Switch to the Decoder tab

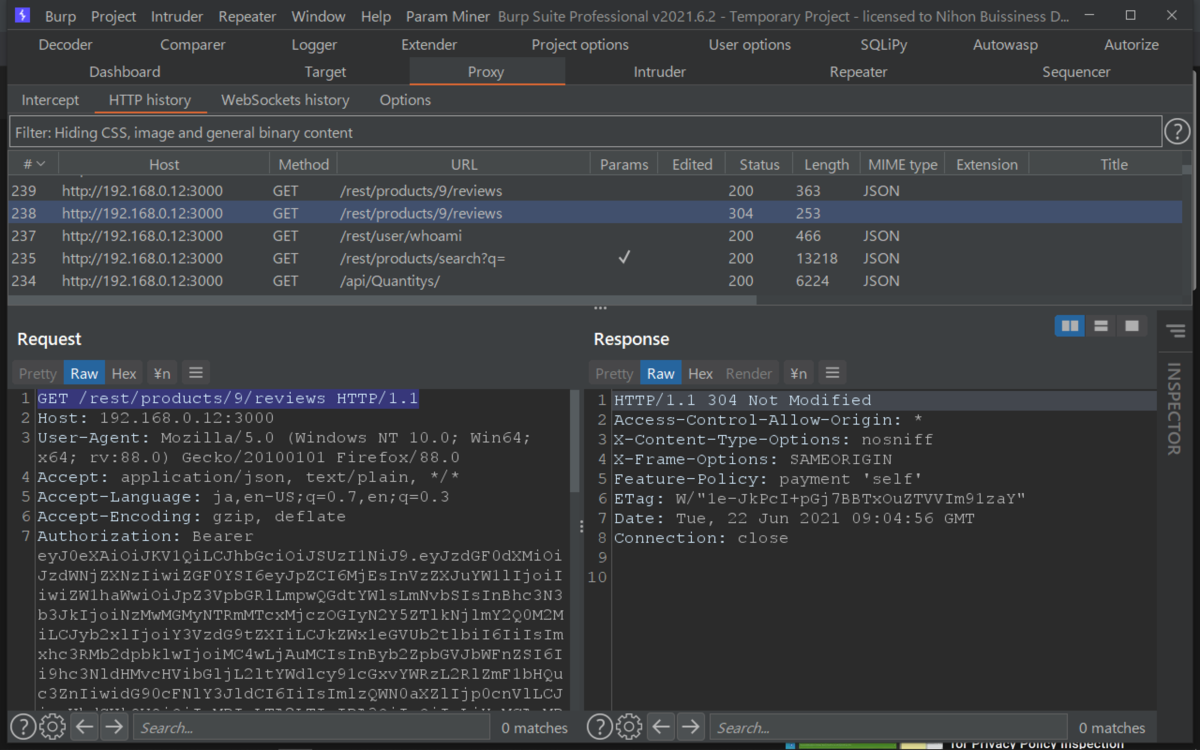(65, 44)
